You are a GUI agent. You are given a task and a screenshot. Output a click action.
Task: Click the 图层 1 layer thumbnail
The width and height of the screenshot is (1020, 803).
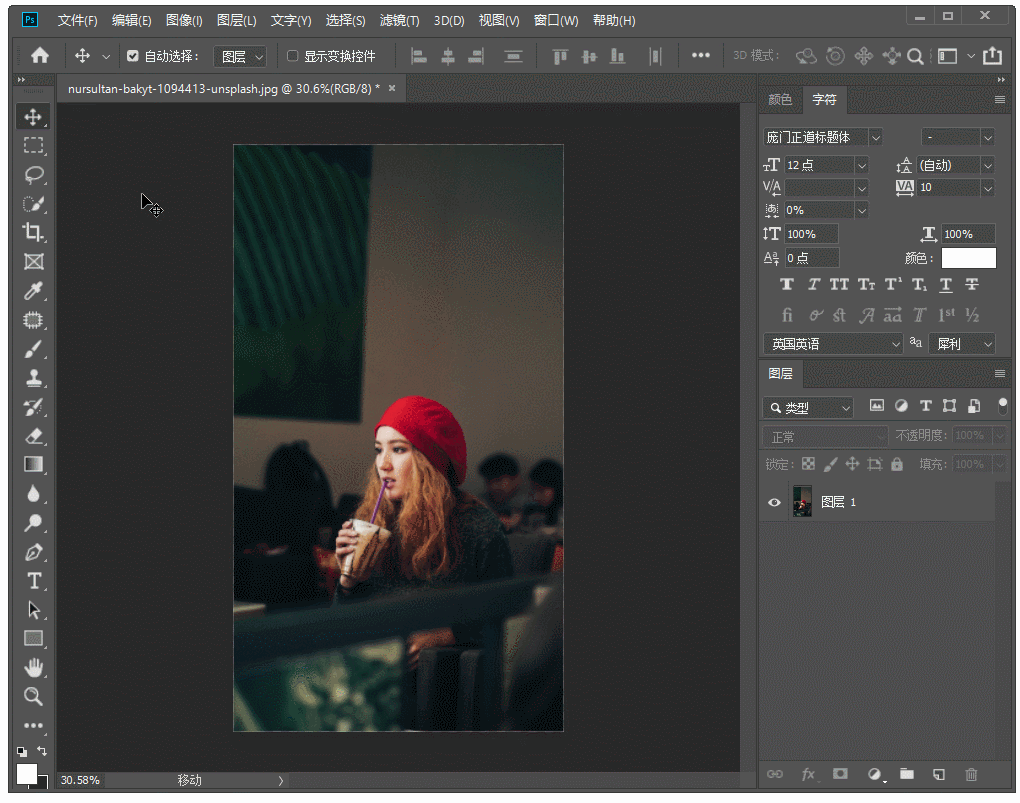(x=802, y=502)
